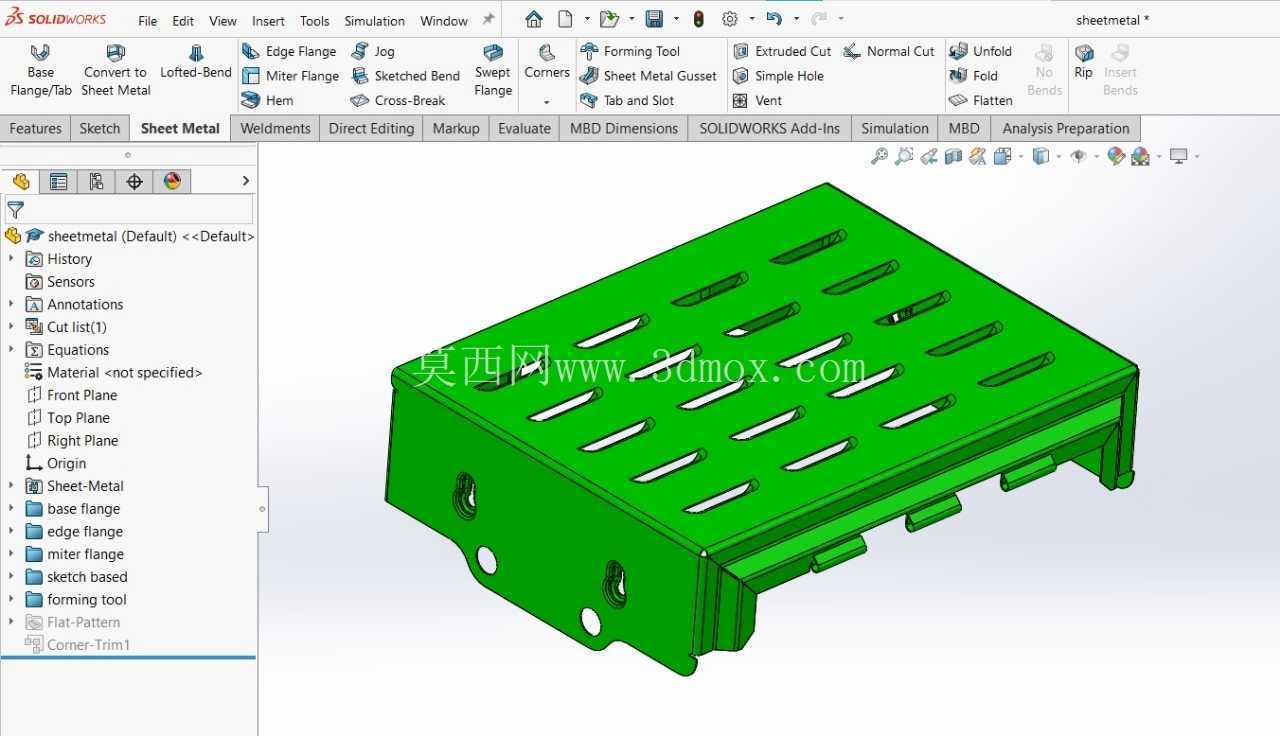Select Sheet Metal Gusset
The height and width of the screenshot is (736, 1280).
coord(648,76)
